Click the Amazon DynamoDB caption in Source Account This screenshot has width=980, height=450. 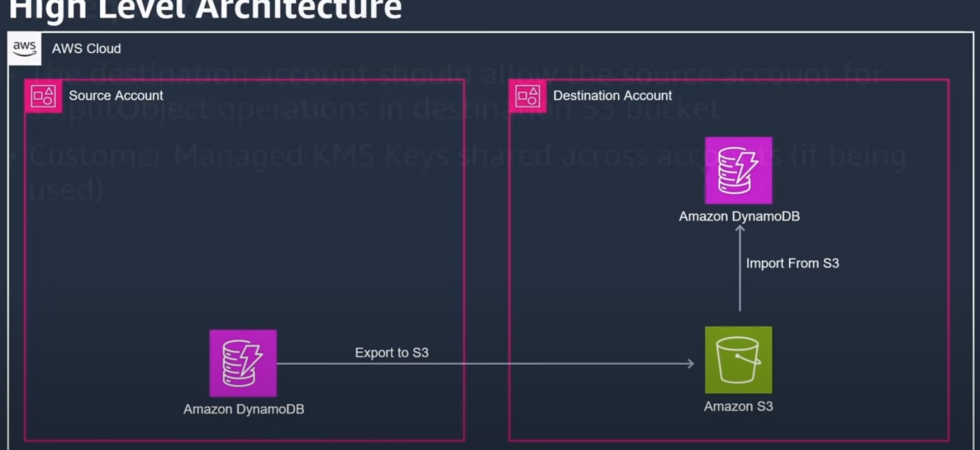244,410
